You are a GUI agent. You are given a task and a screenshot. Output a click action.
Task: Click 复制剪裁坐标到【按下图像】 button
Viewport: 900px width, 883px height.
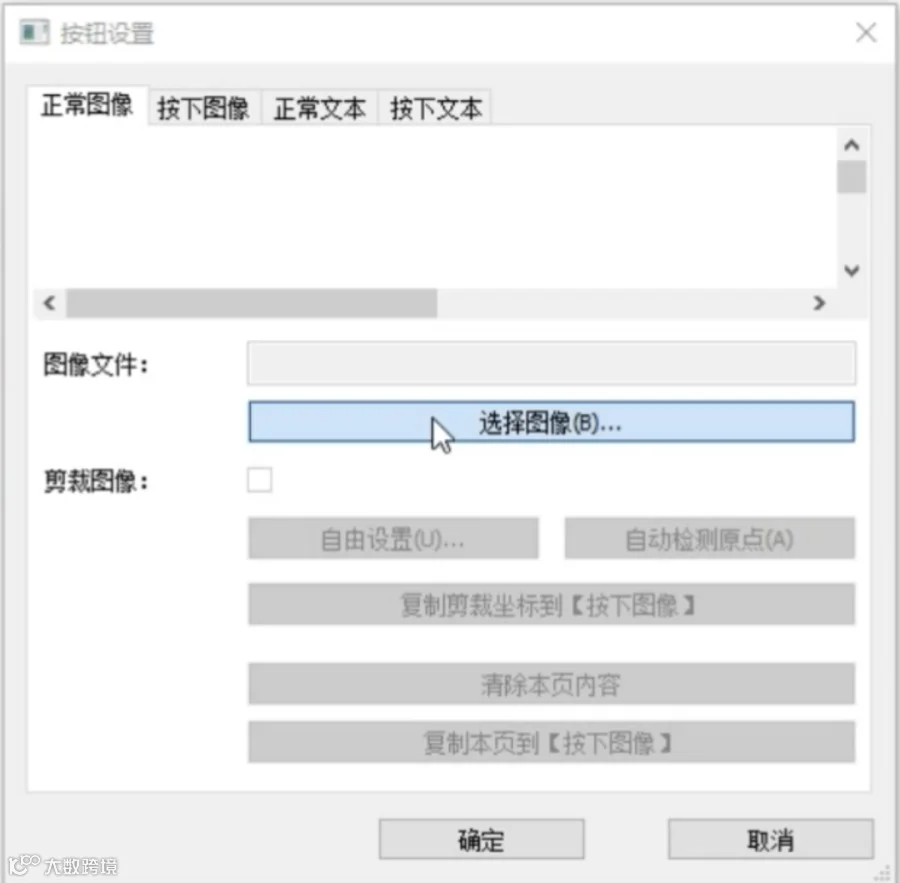pyautogui.click(x=552, y=604)
